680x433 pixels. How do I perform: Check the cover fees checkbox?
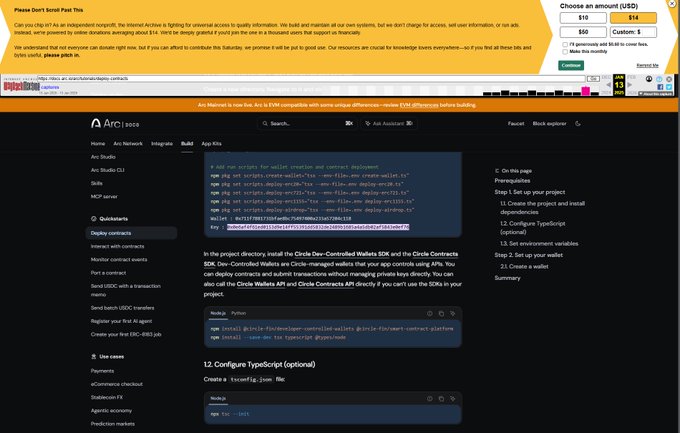(565, 44)
